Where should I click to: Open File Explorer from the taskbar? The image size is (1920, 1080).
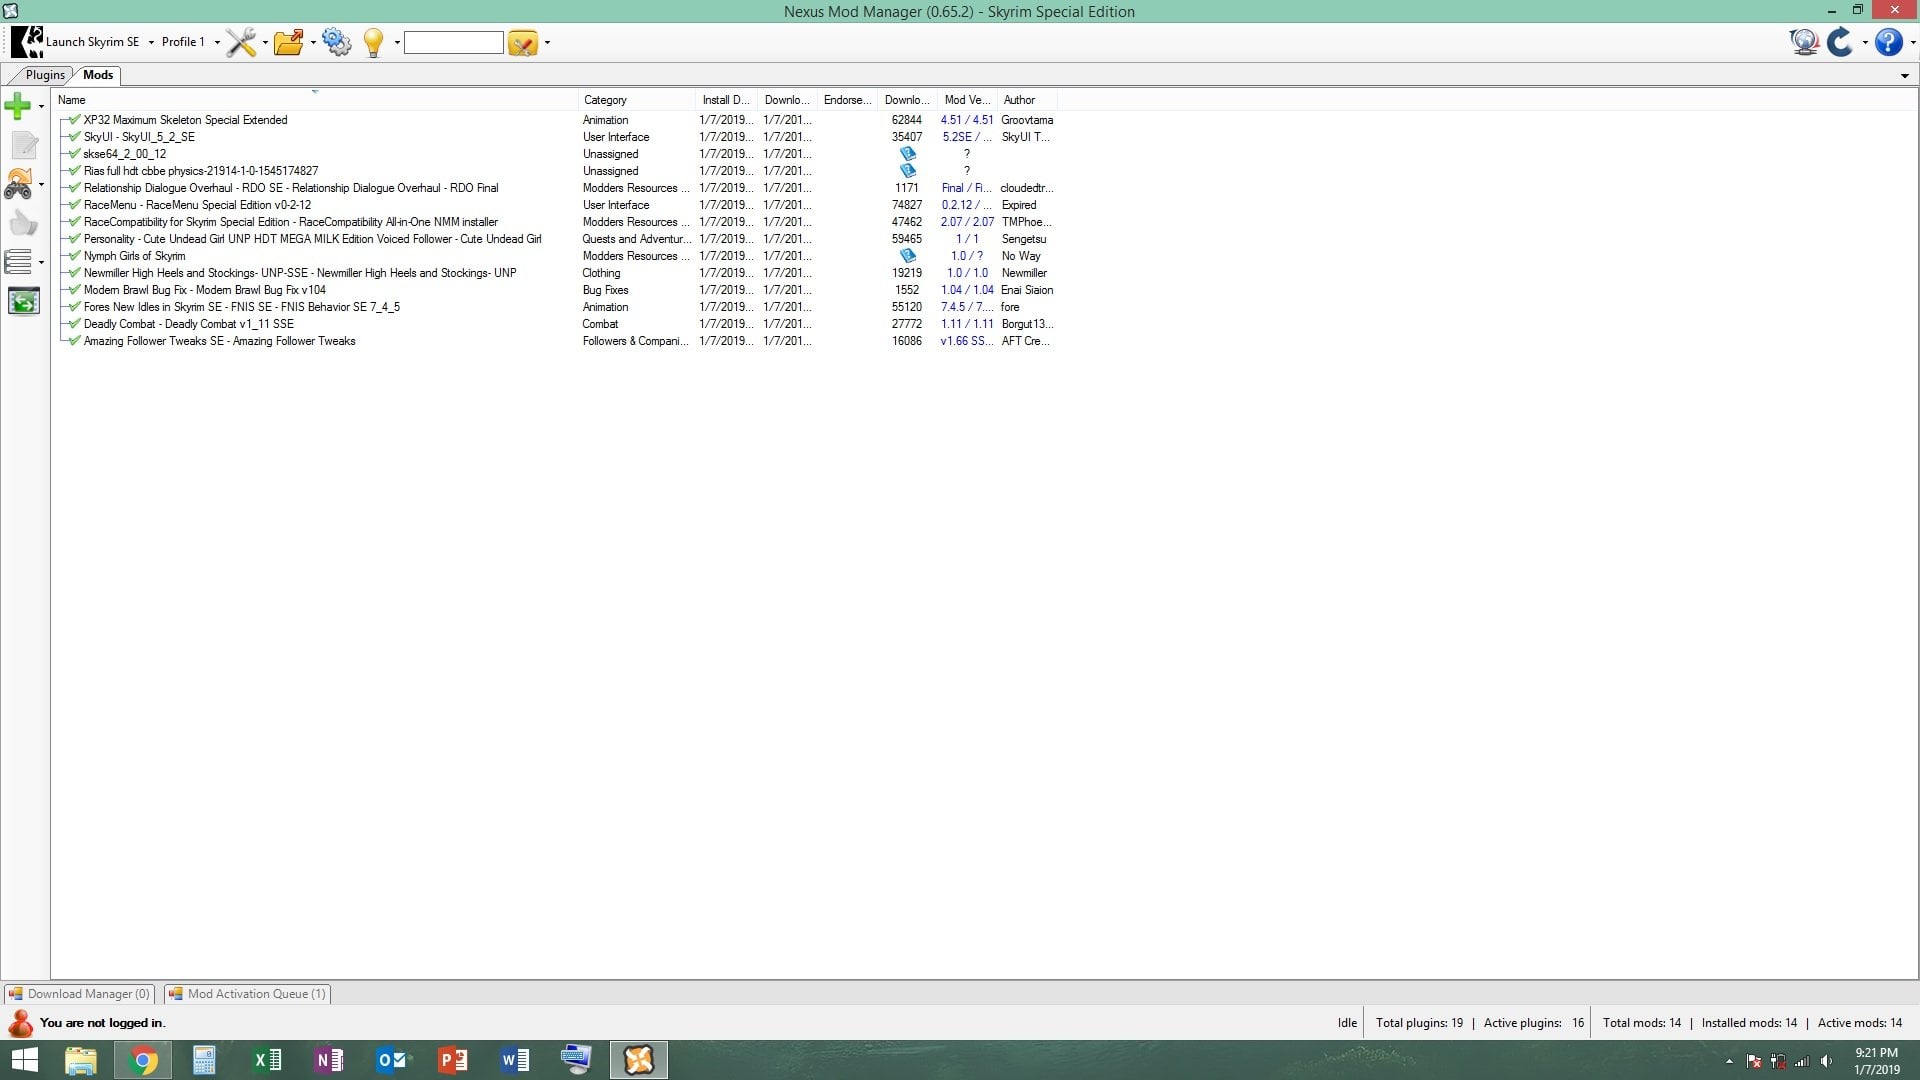(x=80, y=1060)
